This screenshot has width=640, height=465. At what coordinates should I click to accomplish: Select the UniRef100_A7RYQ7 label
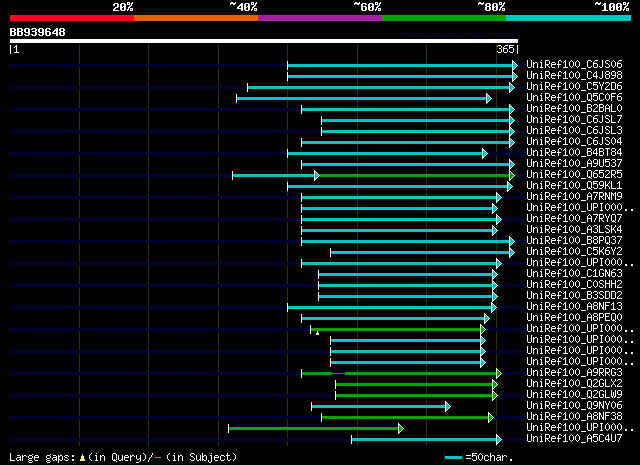click(x=574, y=219)
